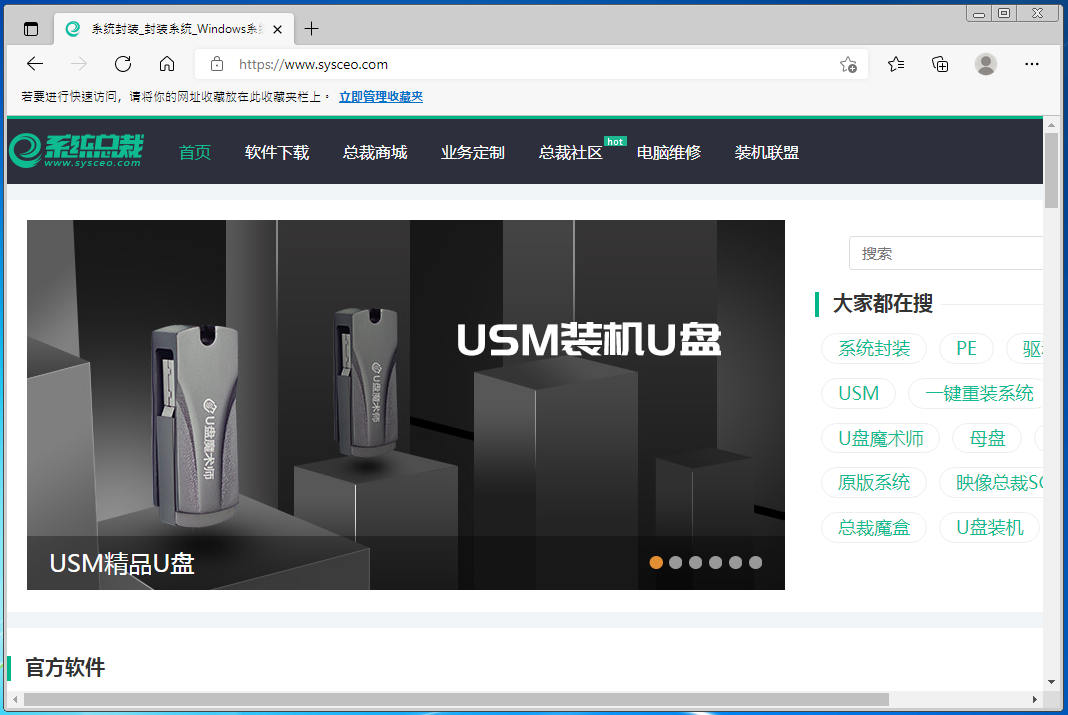1068x715 pixels.
Task: Click the USM精品U盘 caption text
Action: (122, 564)
